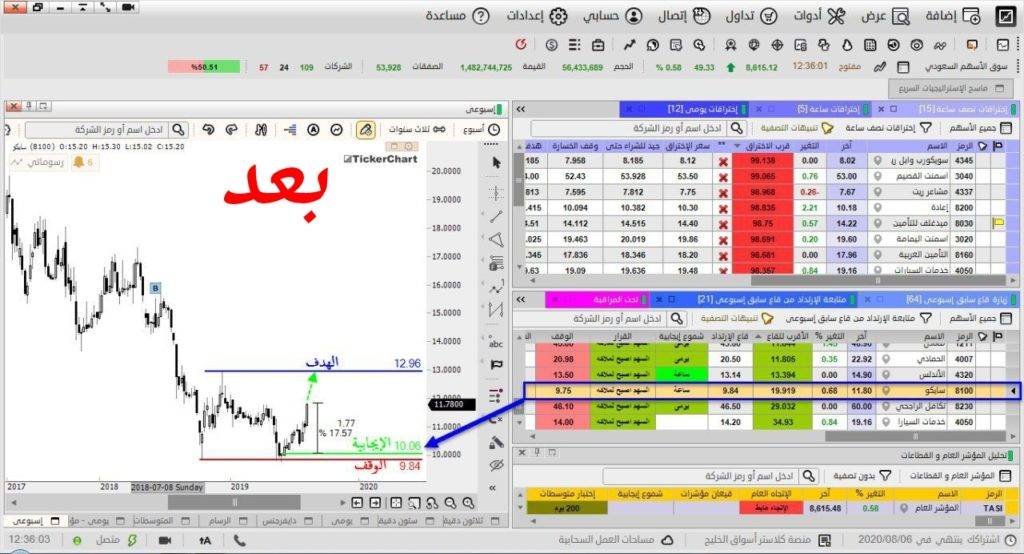This screenshot has width=1024, height=554.
Task: Switch to يومي chart tab at bottom
Action: pyautogui.click(x=348, y=521)
